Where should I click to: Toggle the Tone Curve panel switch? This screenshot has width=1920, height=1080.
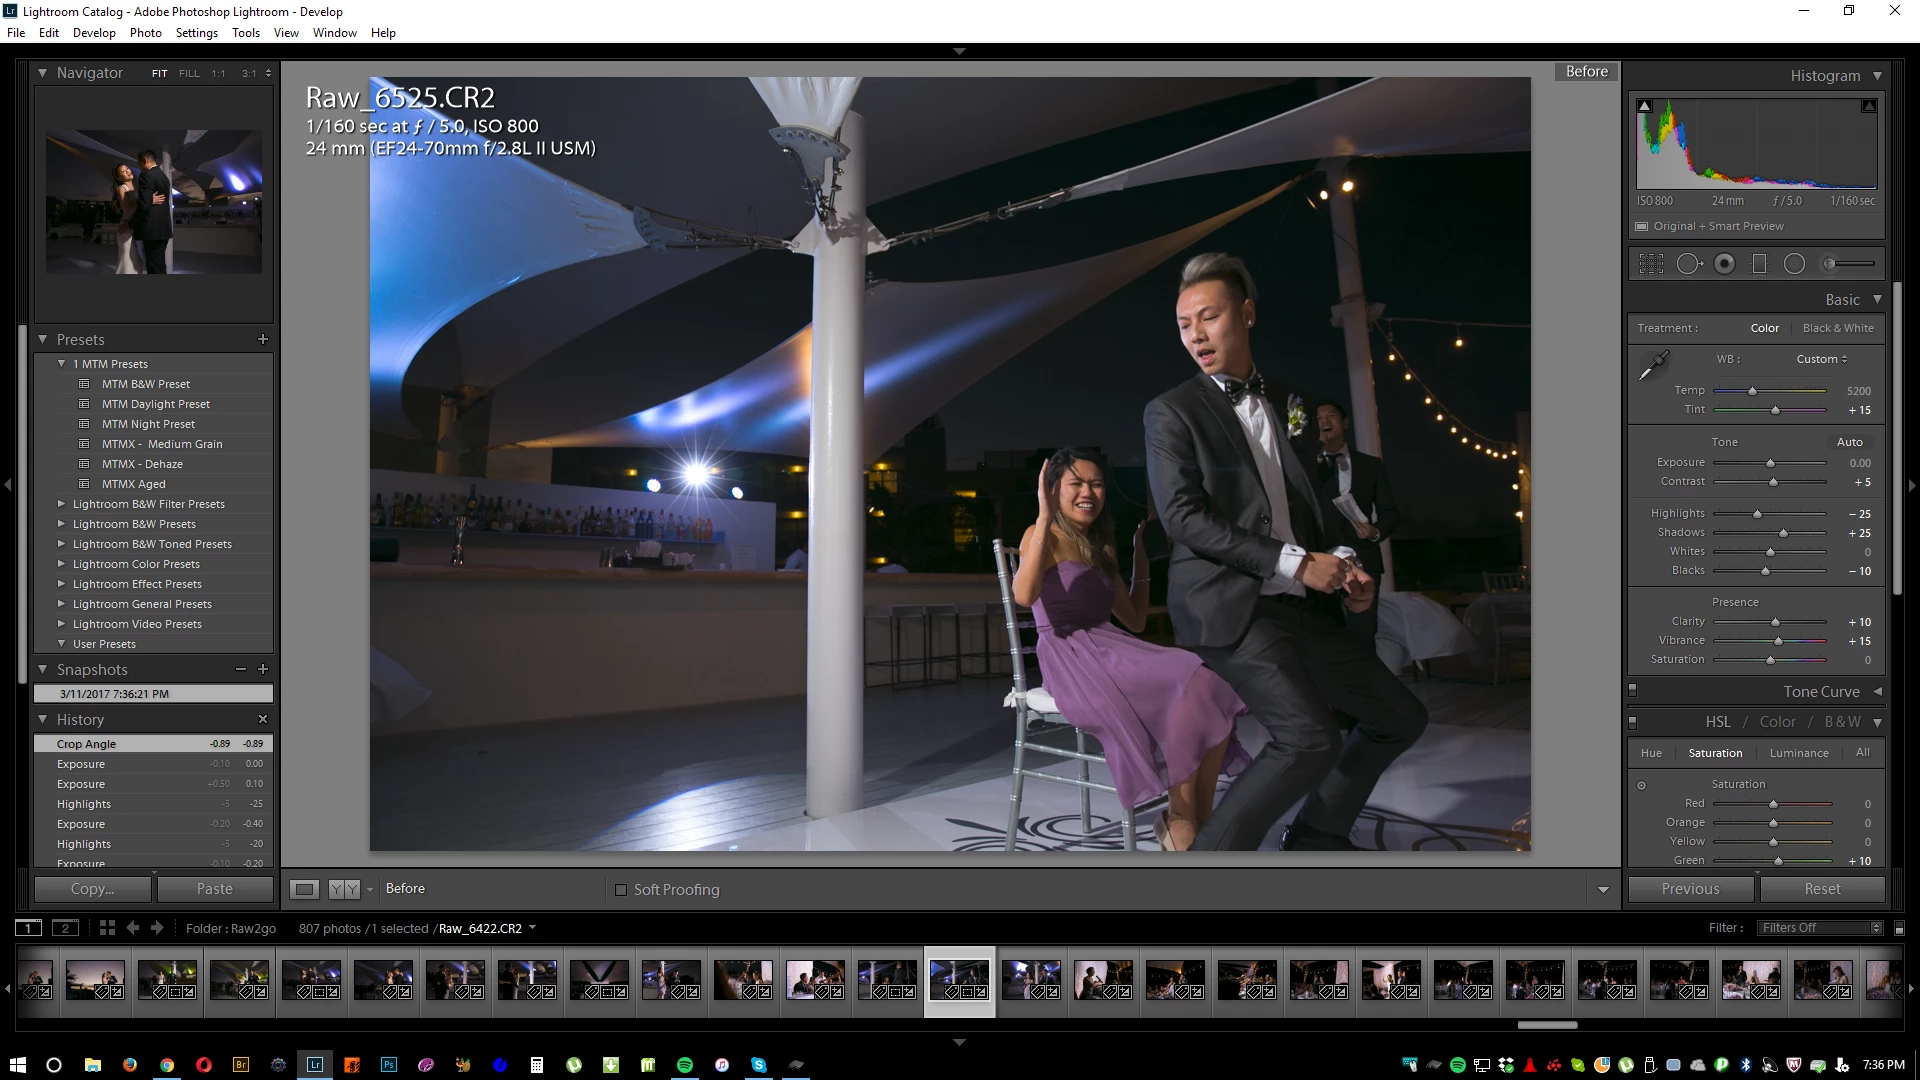coord(1633,691)
